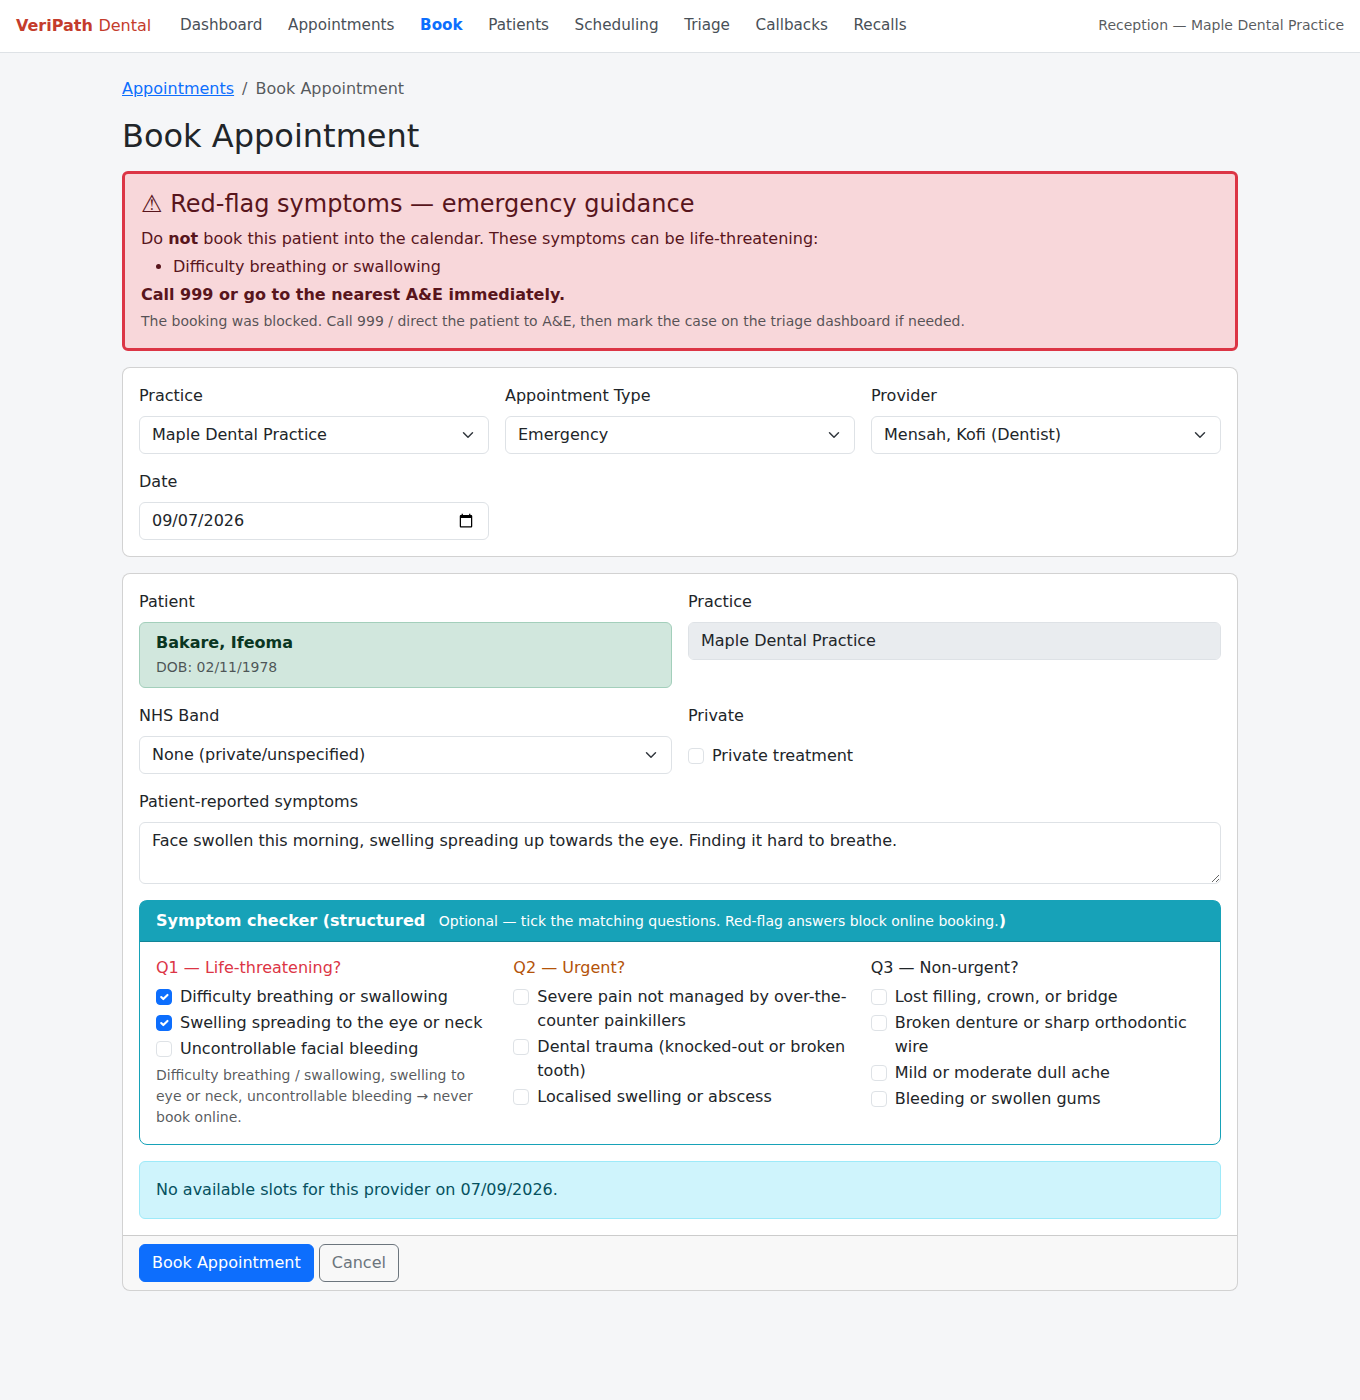Untick Swelling spreading to the eye or neck
This screenshot has width=1360, height=1400.
[164, 1023]
